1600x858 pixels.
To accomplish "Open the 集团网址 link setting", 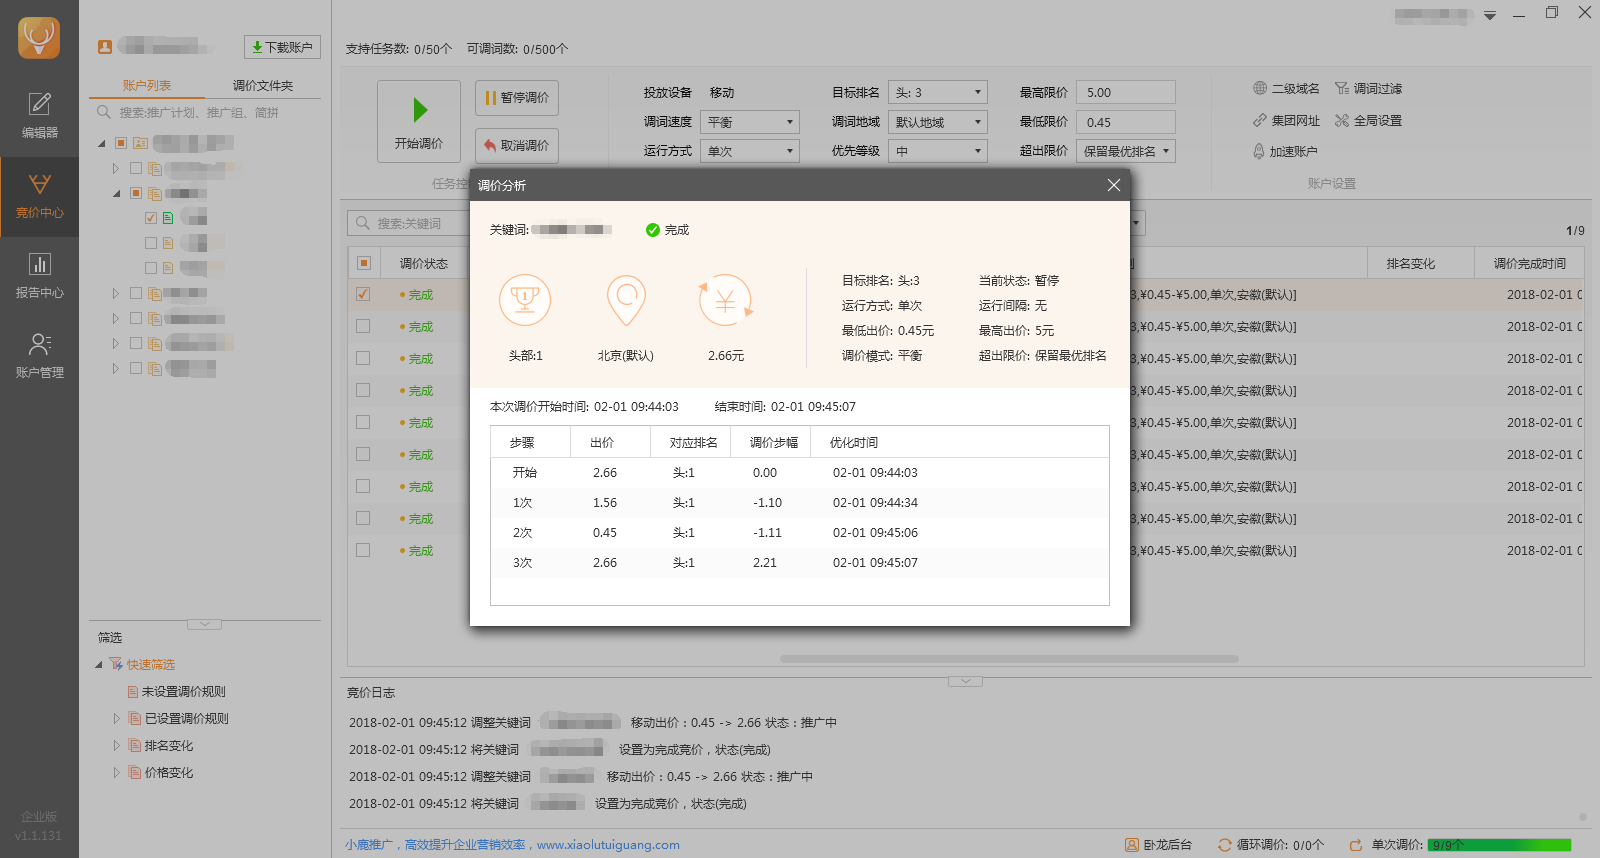I will (1286, 121).
